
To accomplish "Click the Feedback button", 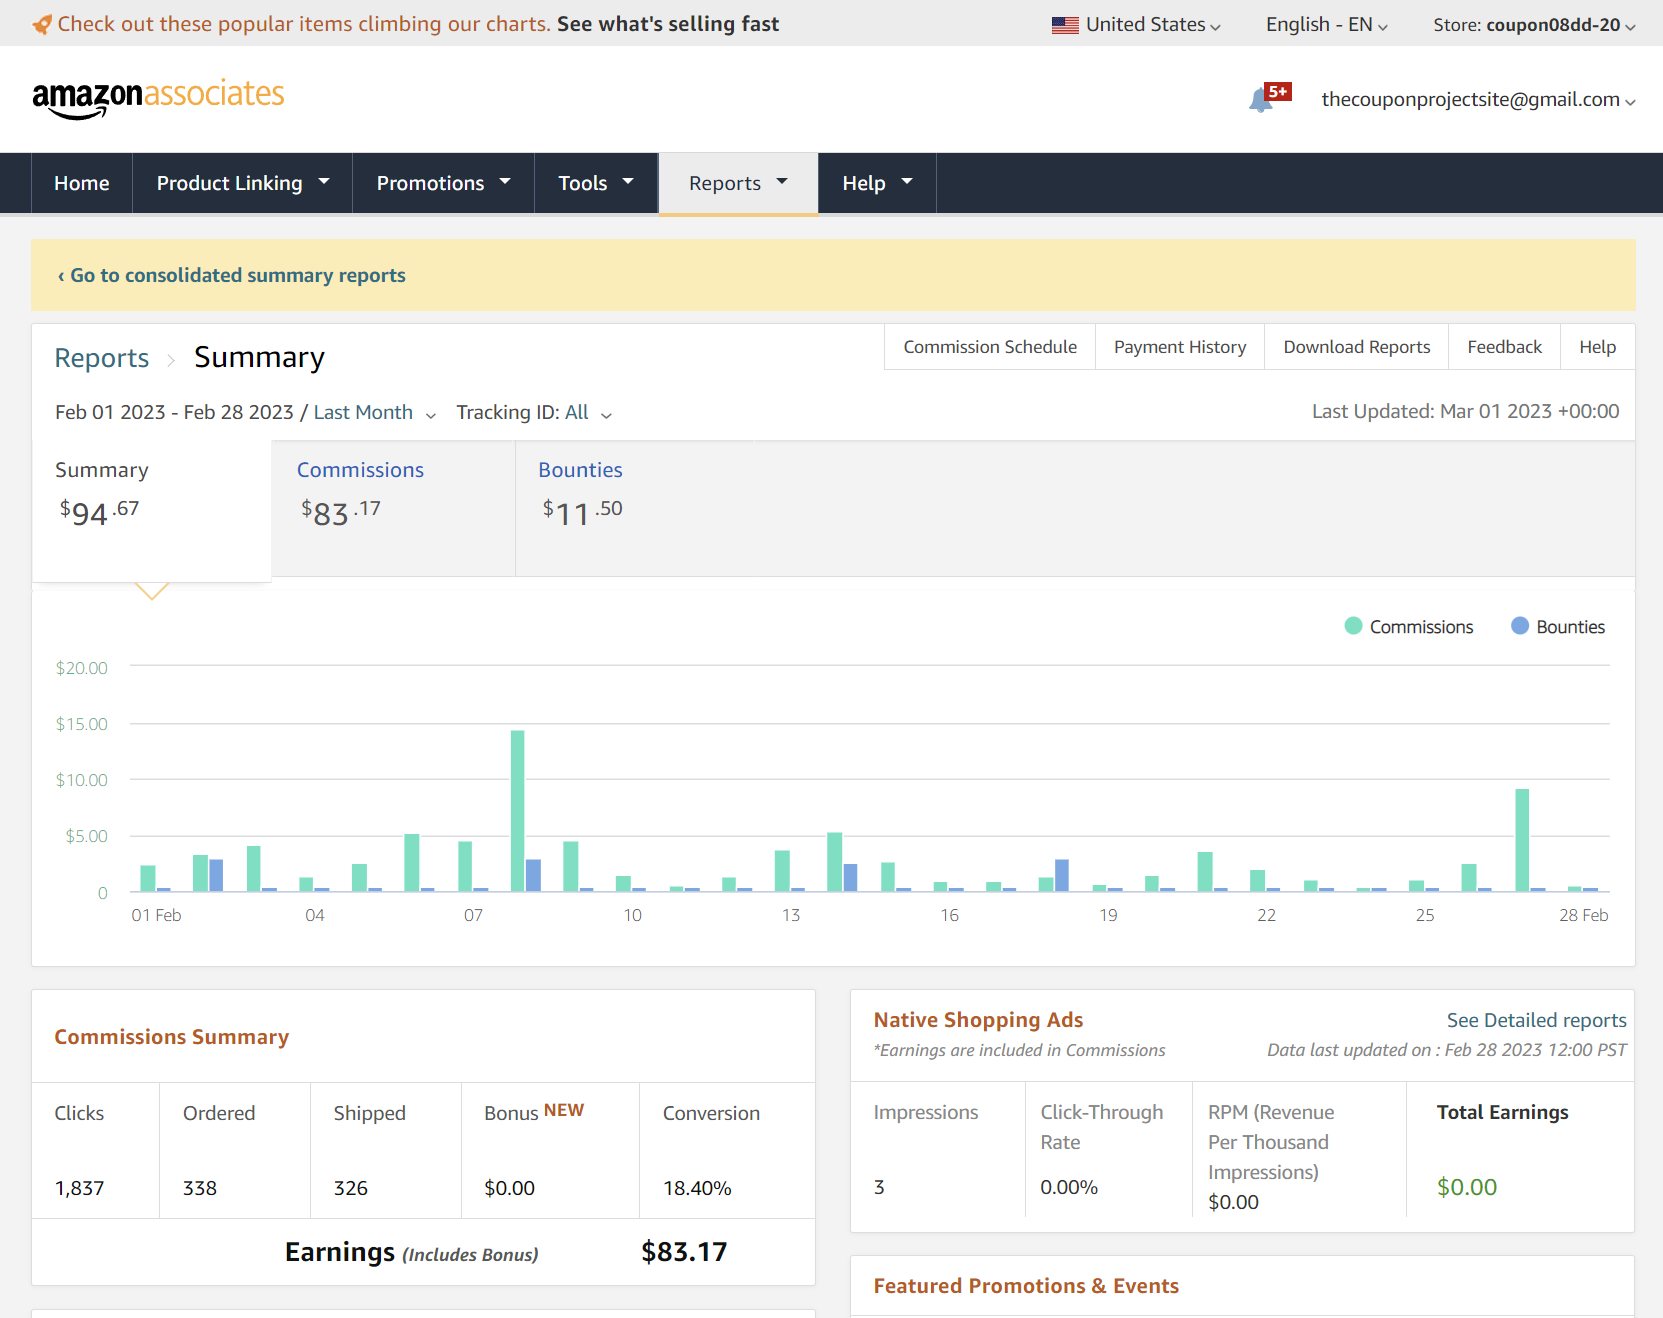I will [x=1504, y=347].
